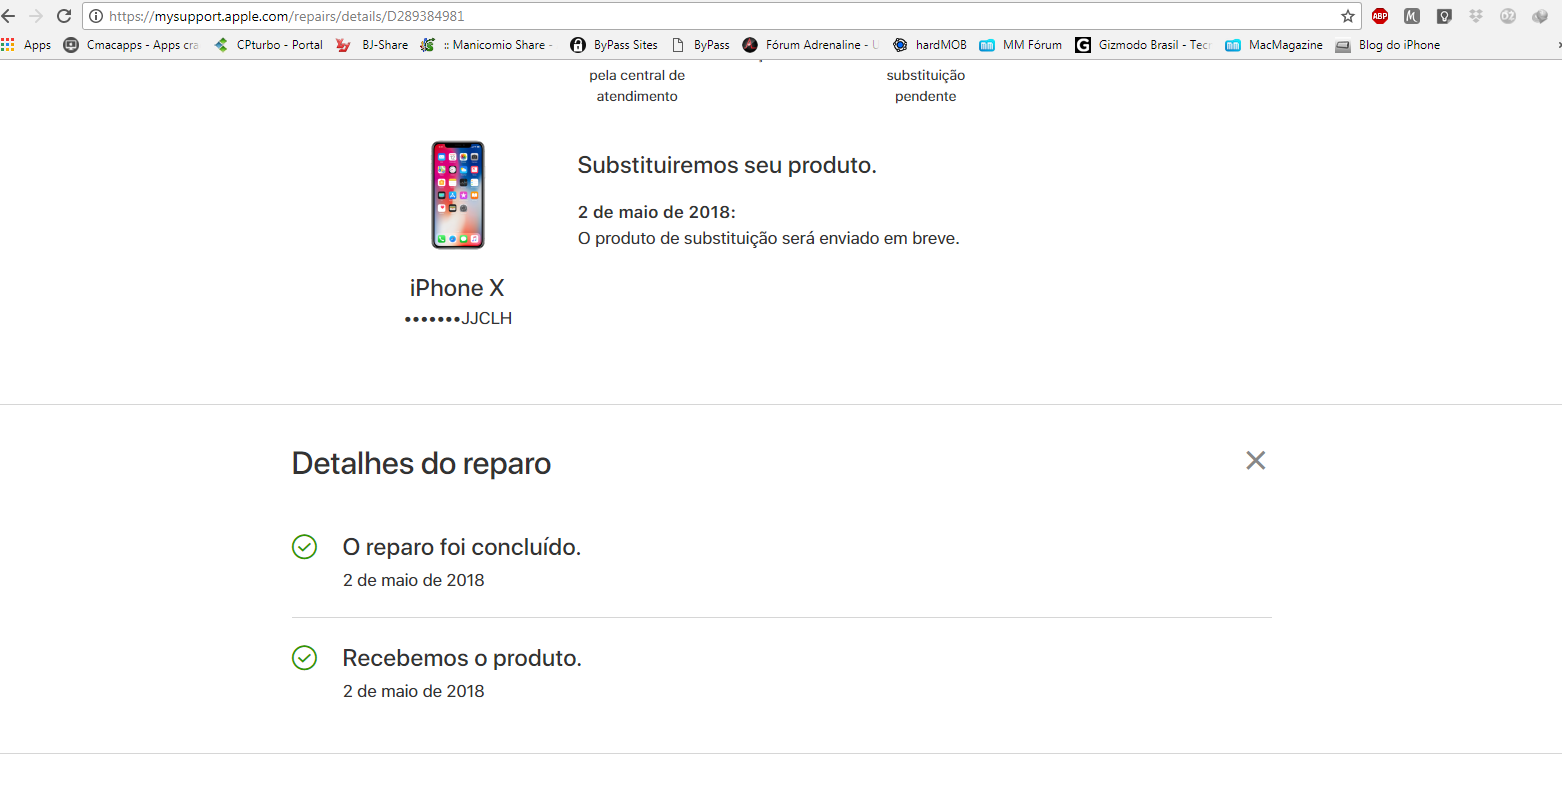Open the Cmacapps bookmark
1562x786 pixels.
(x=131, y=45)
